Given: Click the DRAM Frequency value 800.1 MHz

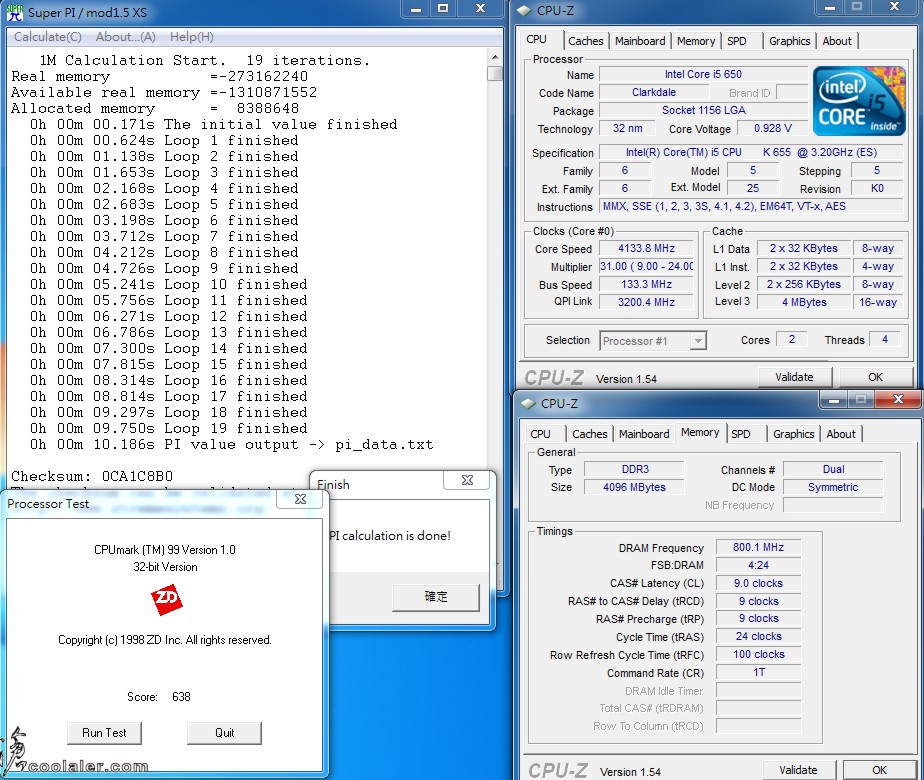Looking at the screenshot, I should click(x=758, y=547).
